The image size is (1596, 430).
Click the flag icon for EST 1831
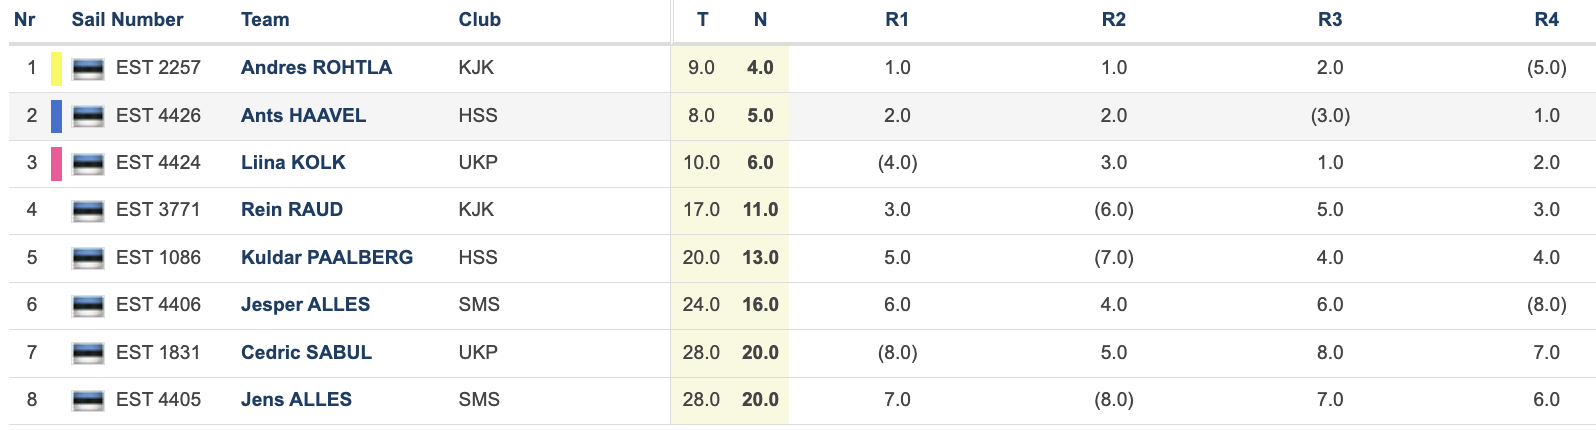click(88, 353)
